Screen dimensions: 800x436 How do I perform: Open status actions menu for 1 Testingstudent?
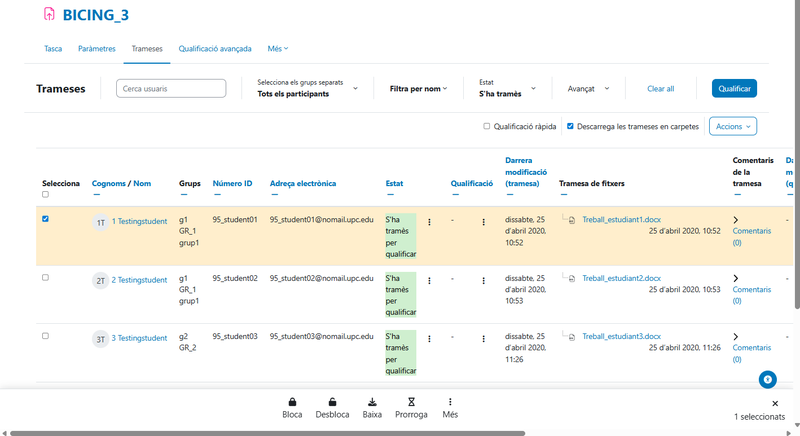pyautogui.click(x=430, y=223)
